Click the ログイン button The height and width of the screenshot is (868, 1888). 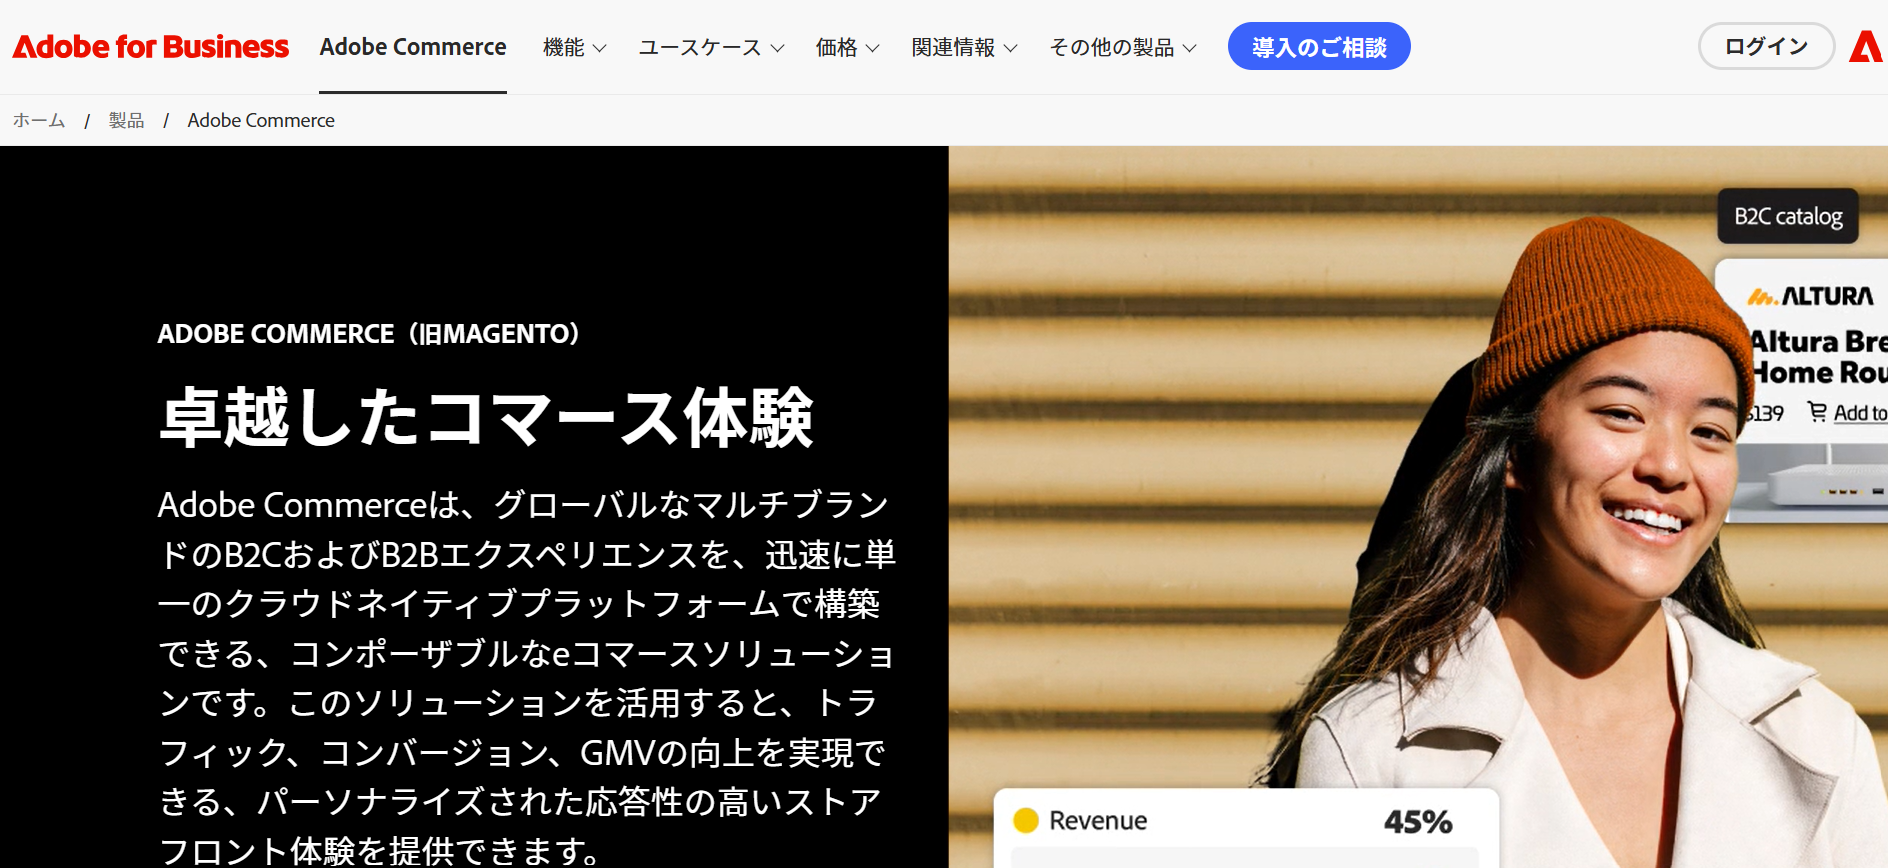(1766, 46)
